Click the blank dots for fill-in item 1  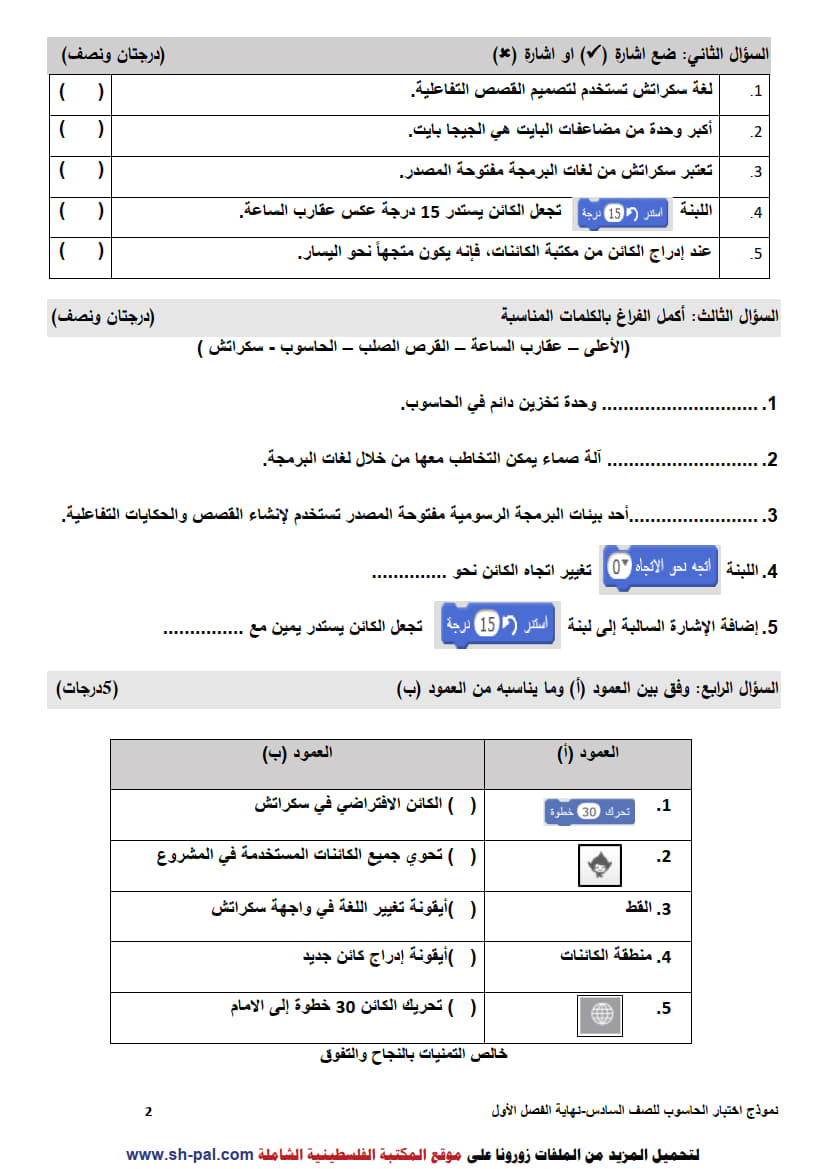[679, 406]
